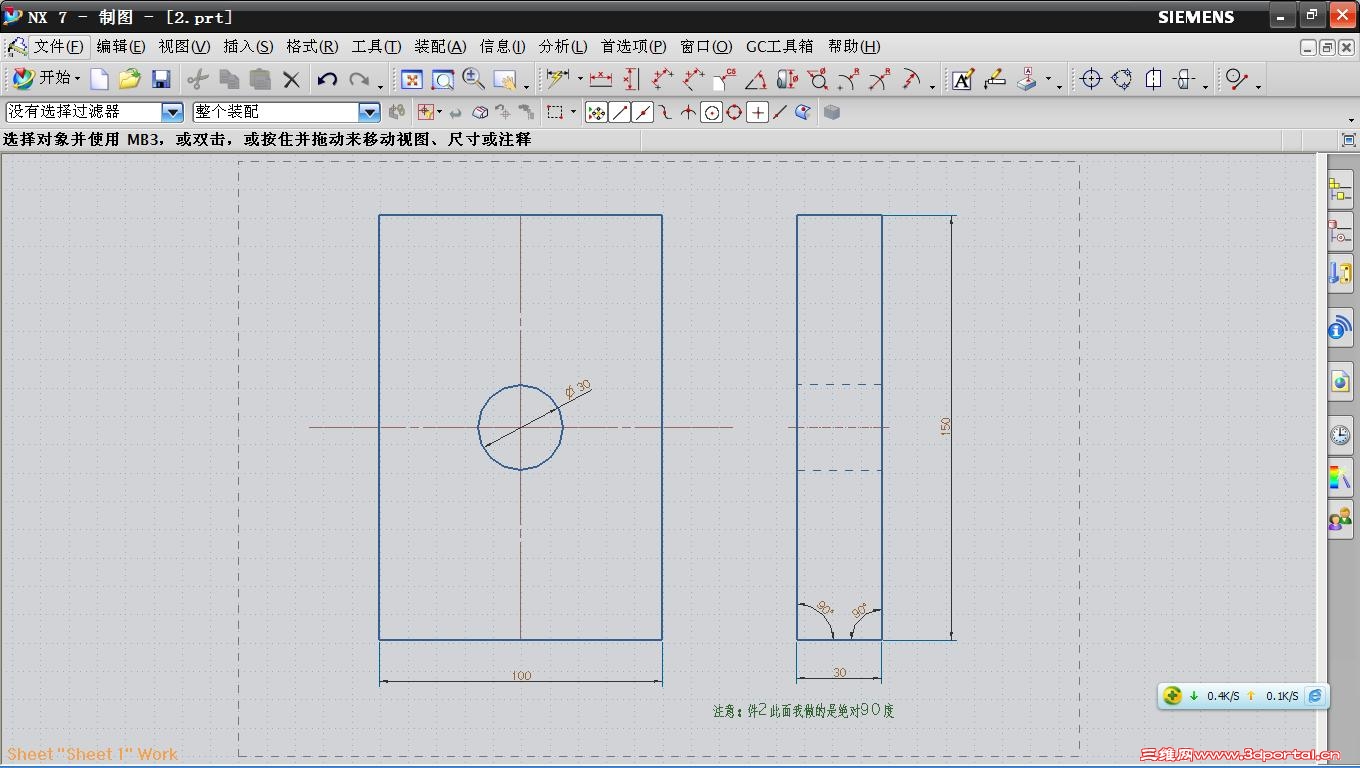Redo the undone action

click(359, 79)
